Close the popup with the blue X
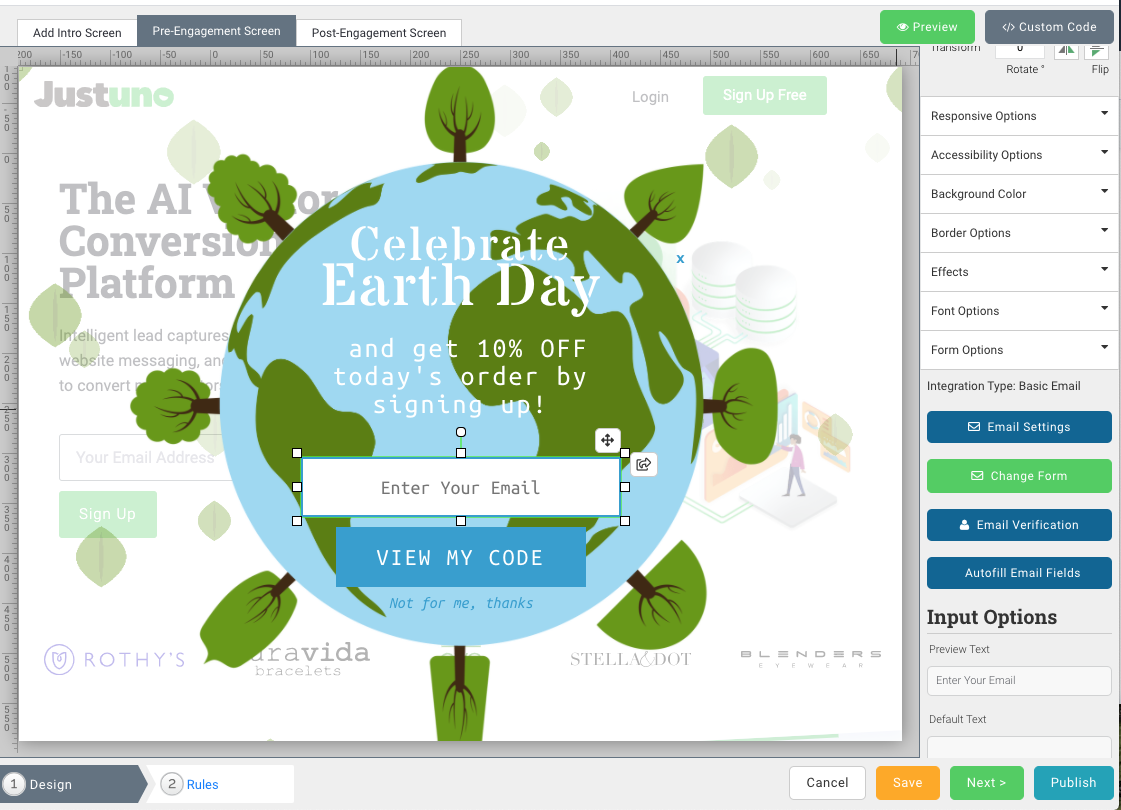The image size is (1121, 810). [680, 259]
